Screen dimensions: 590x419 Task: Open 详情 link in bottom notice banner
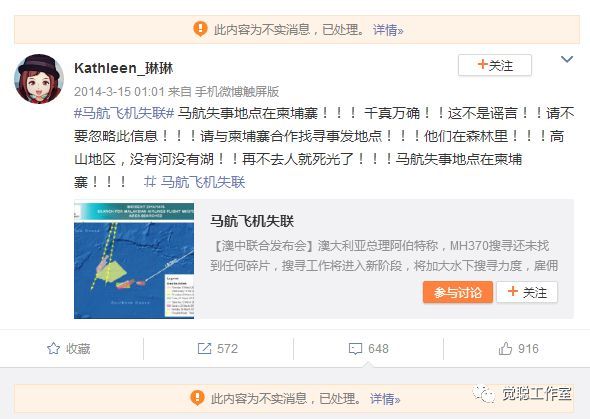pos(385,399)
